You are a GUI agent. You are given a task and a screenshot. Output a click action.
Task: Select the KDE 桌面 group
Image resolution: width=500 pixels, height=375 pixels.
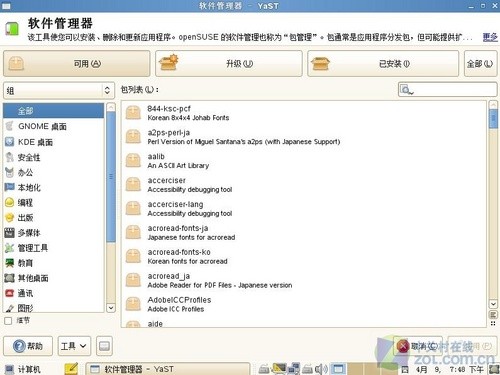pos(53,142)
